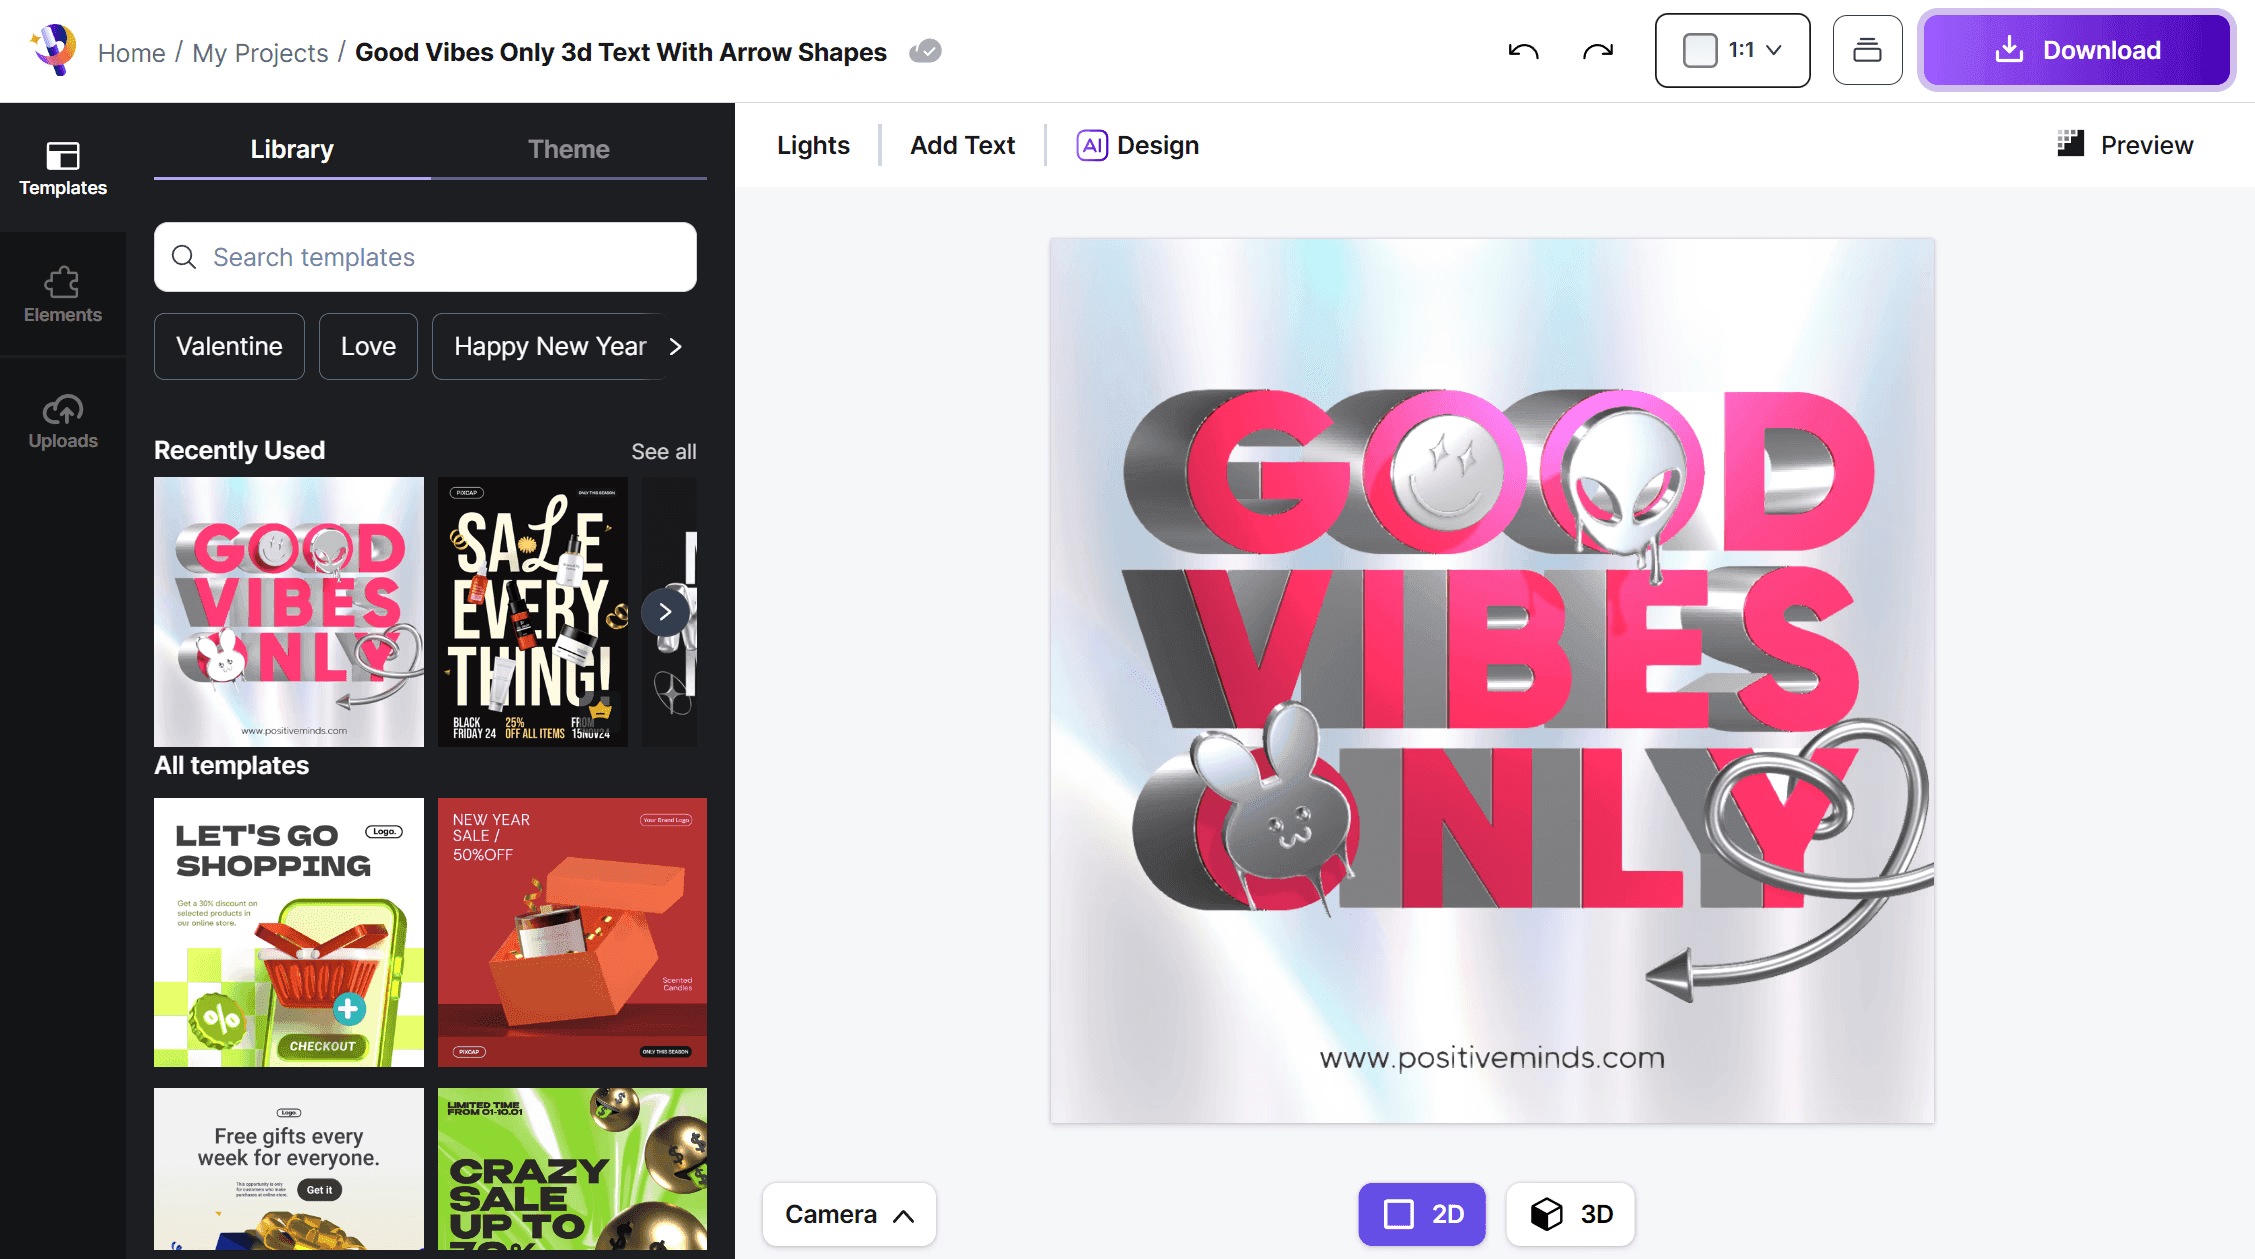The height and width of the screenshot is (1259, 2255).
Task: Click the Templates panel icon
Action: [x=62, y=166]
